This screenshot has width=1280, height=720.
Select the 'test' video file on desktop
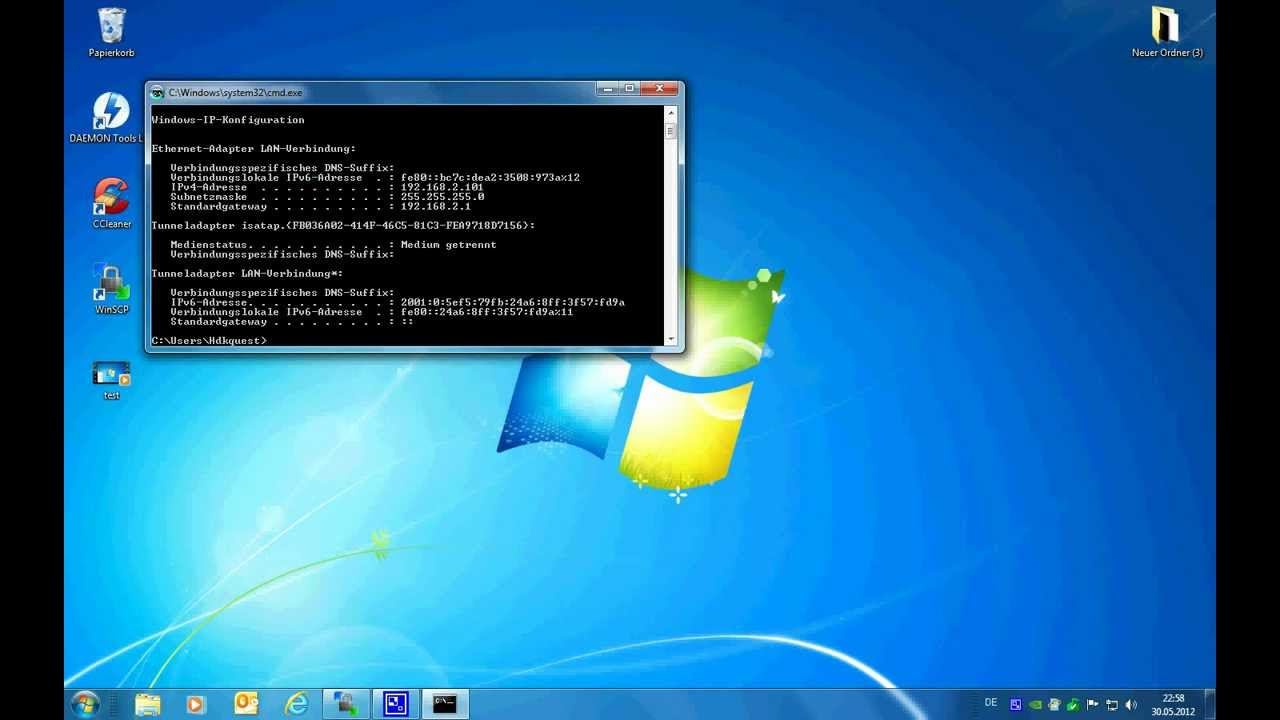(111, 380)
